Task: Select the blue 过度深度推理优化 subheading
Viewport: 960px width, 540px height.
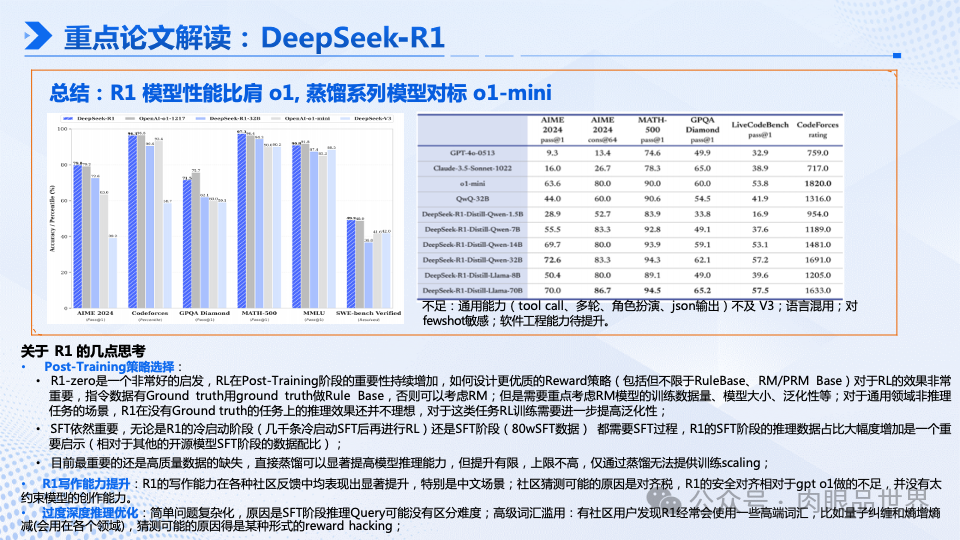Action: 90,512
